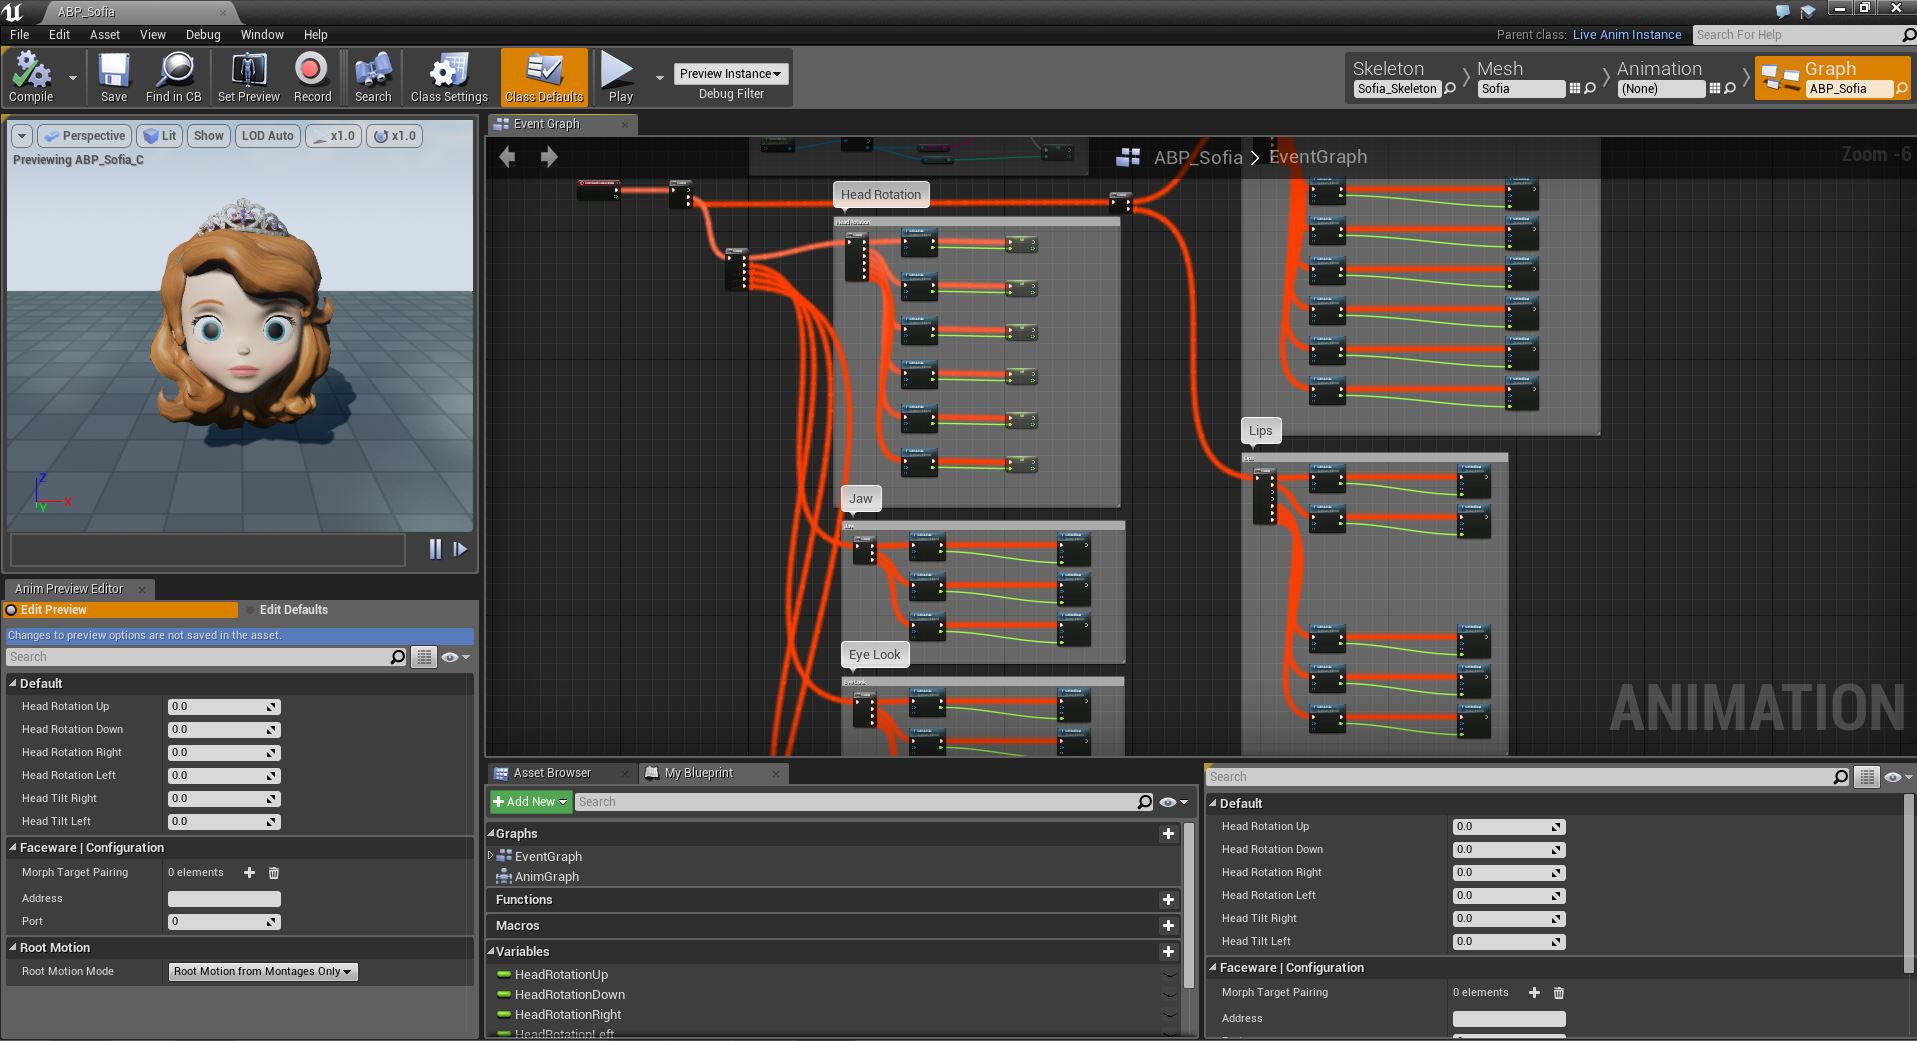Focus the Search For Help field

coord(1797,35)
